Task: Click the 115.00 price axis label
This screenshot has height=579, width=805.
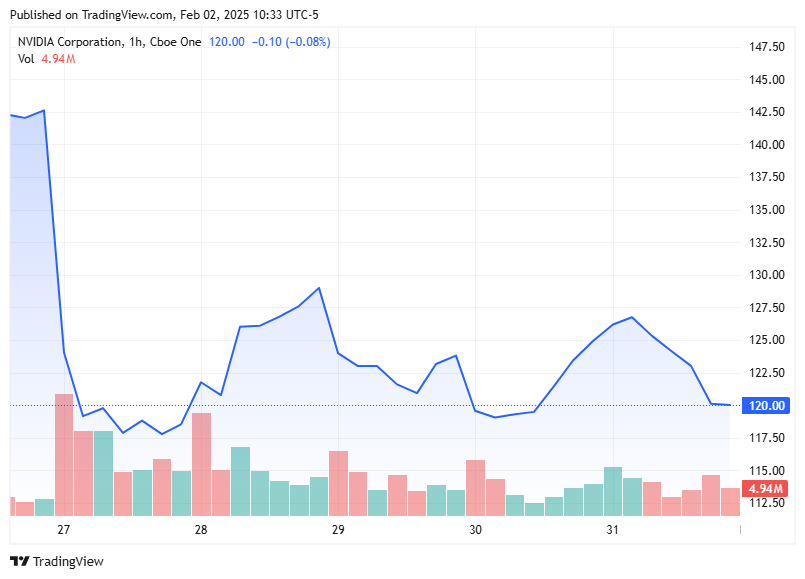Action: click(x=766, y=471)
